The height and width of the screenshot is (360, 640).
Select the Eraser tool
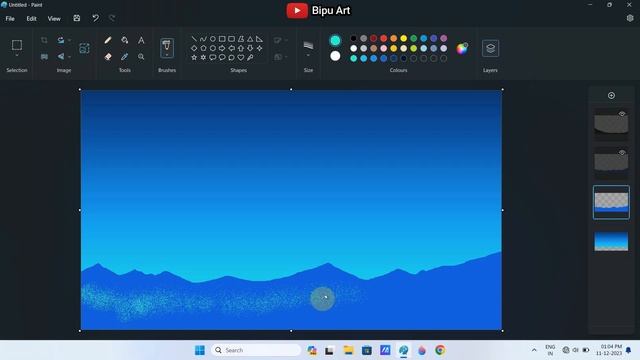108,57
